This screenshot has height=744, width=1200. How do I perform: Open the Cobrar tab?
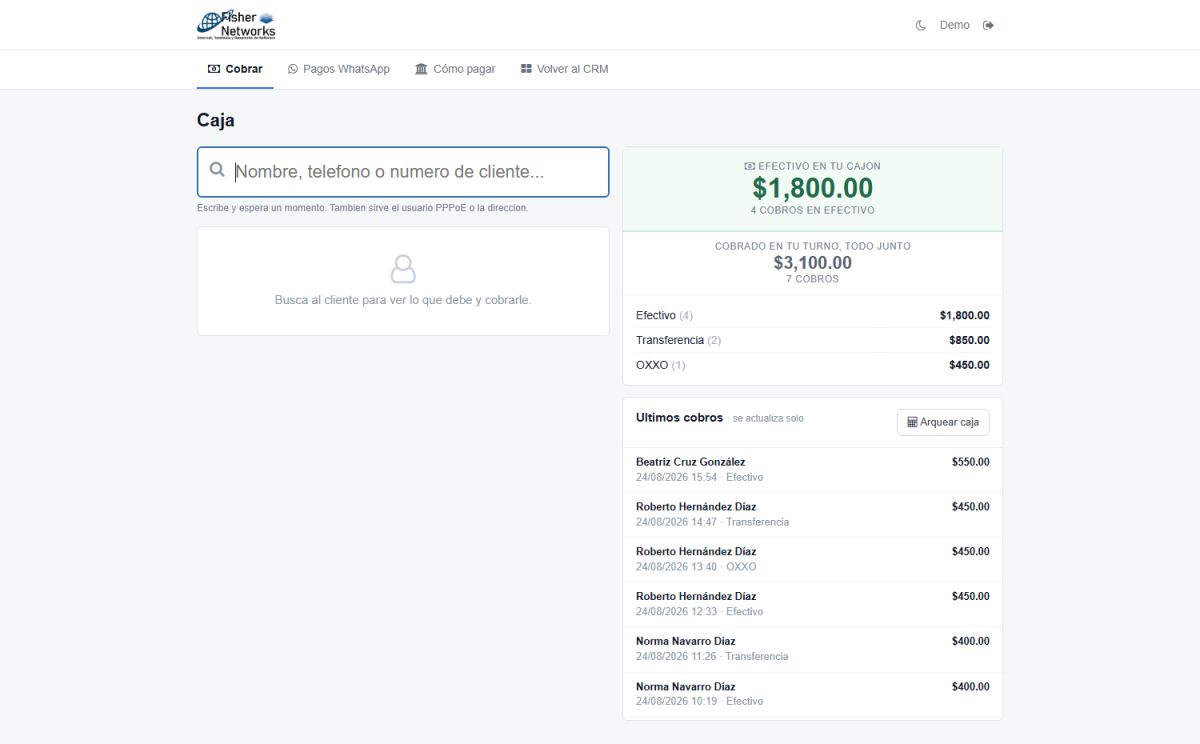pyautogui.click(x=235, y=69)
